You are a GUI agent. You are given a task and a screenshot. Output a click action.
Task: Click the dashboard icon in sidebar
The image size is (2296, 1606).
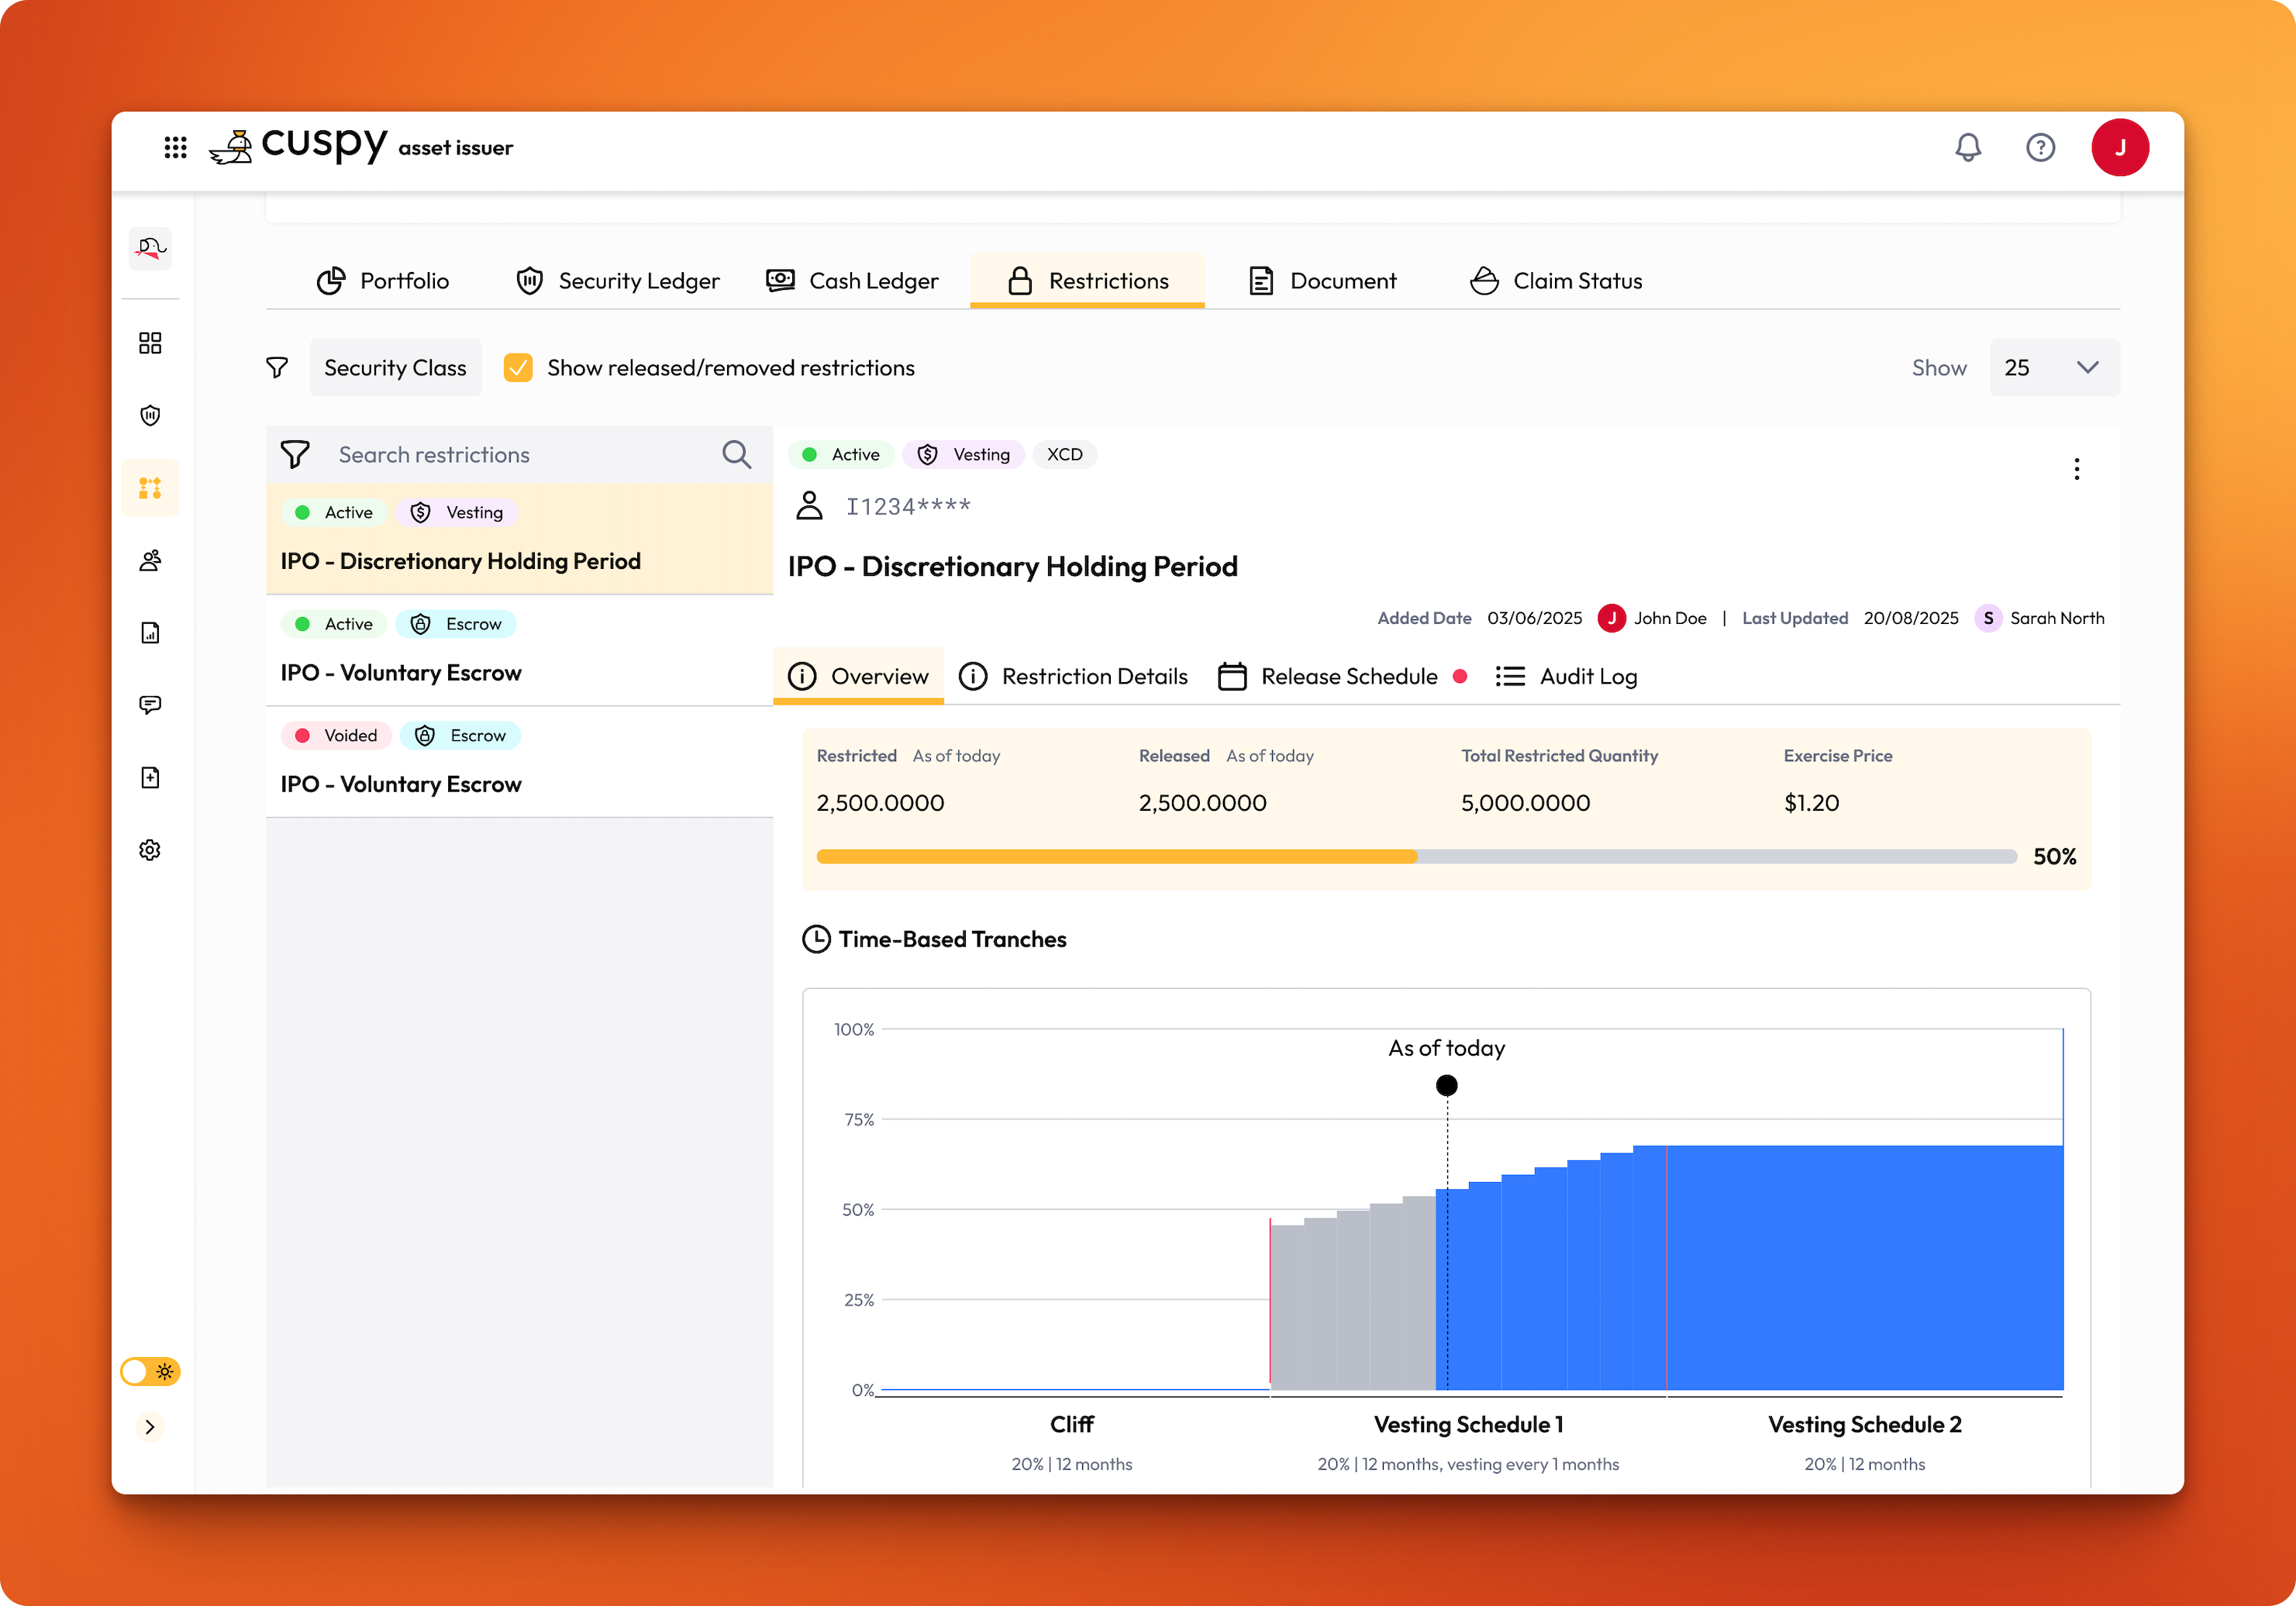[150, 343]
